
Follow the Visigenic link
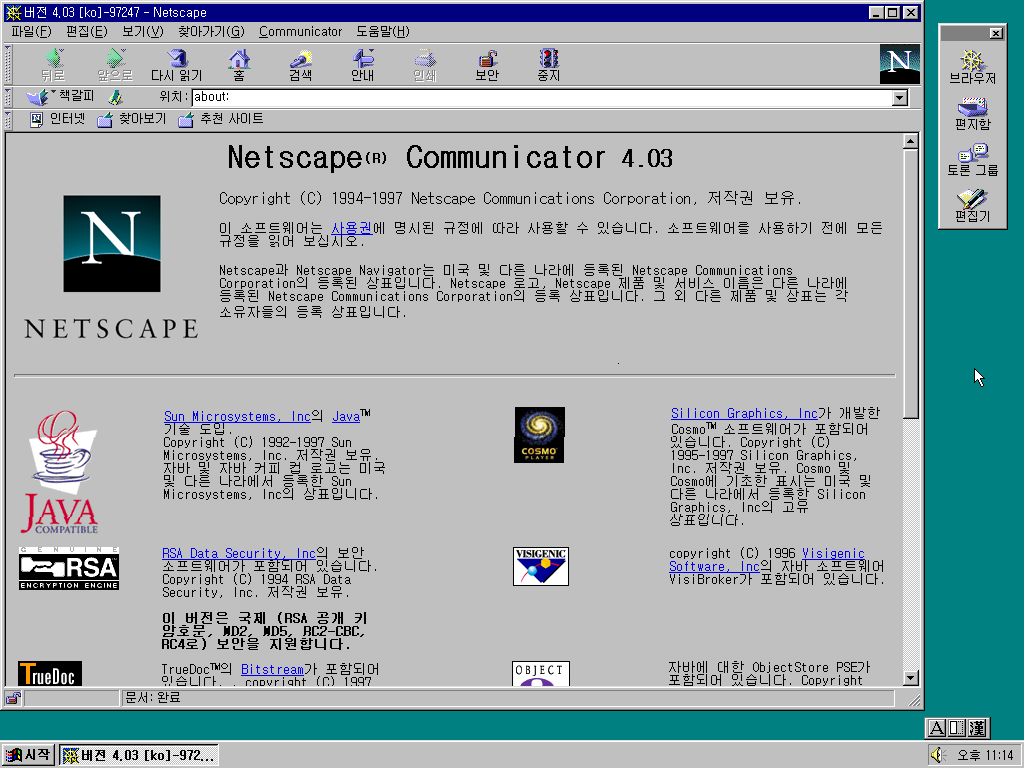[x=833, y=553]
